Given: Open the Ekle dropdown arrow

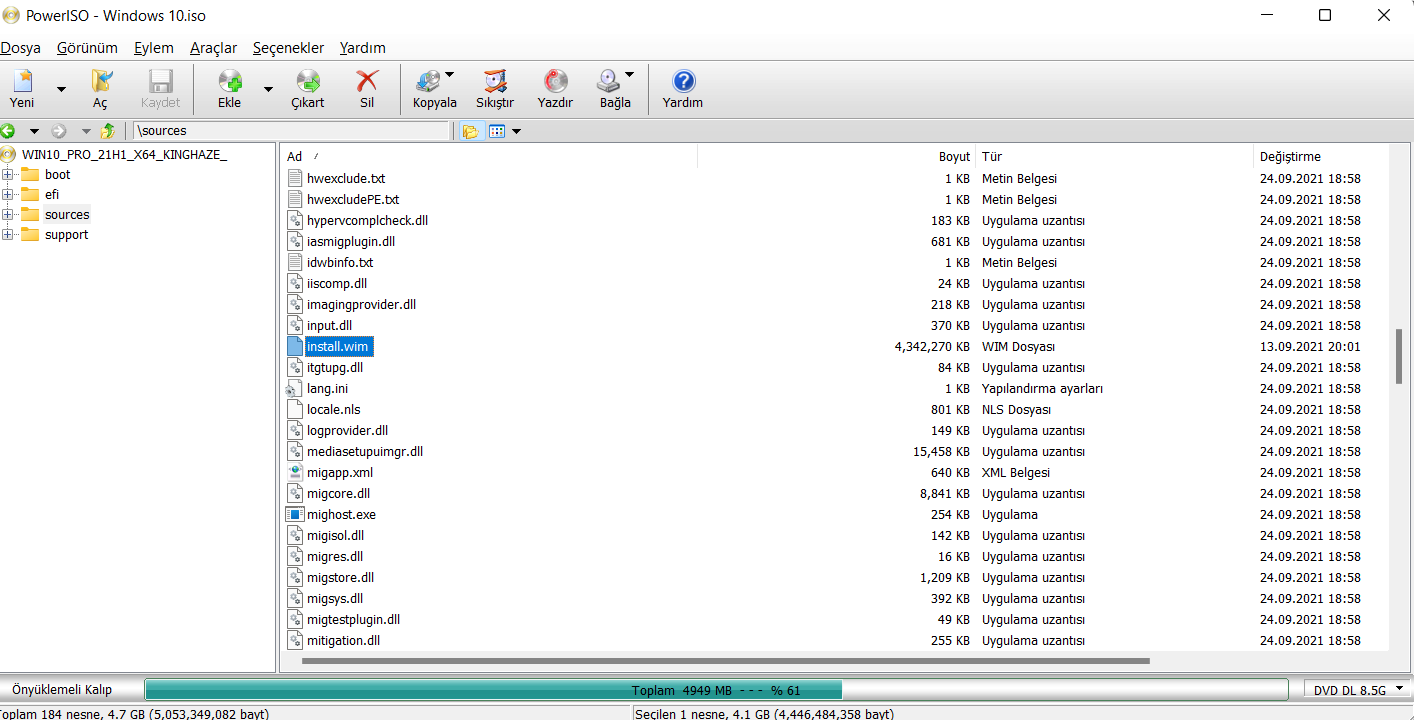Looking at the screenshot, I should 268,89.
